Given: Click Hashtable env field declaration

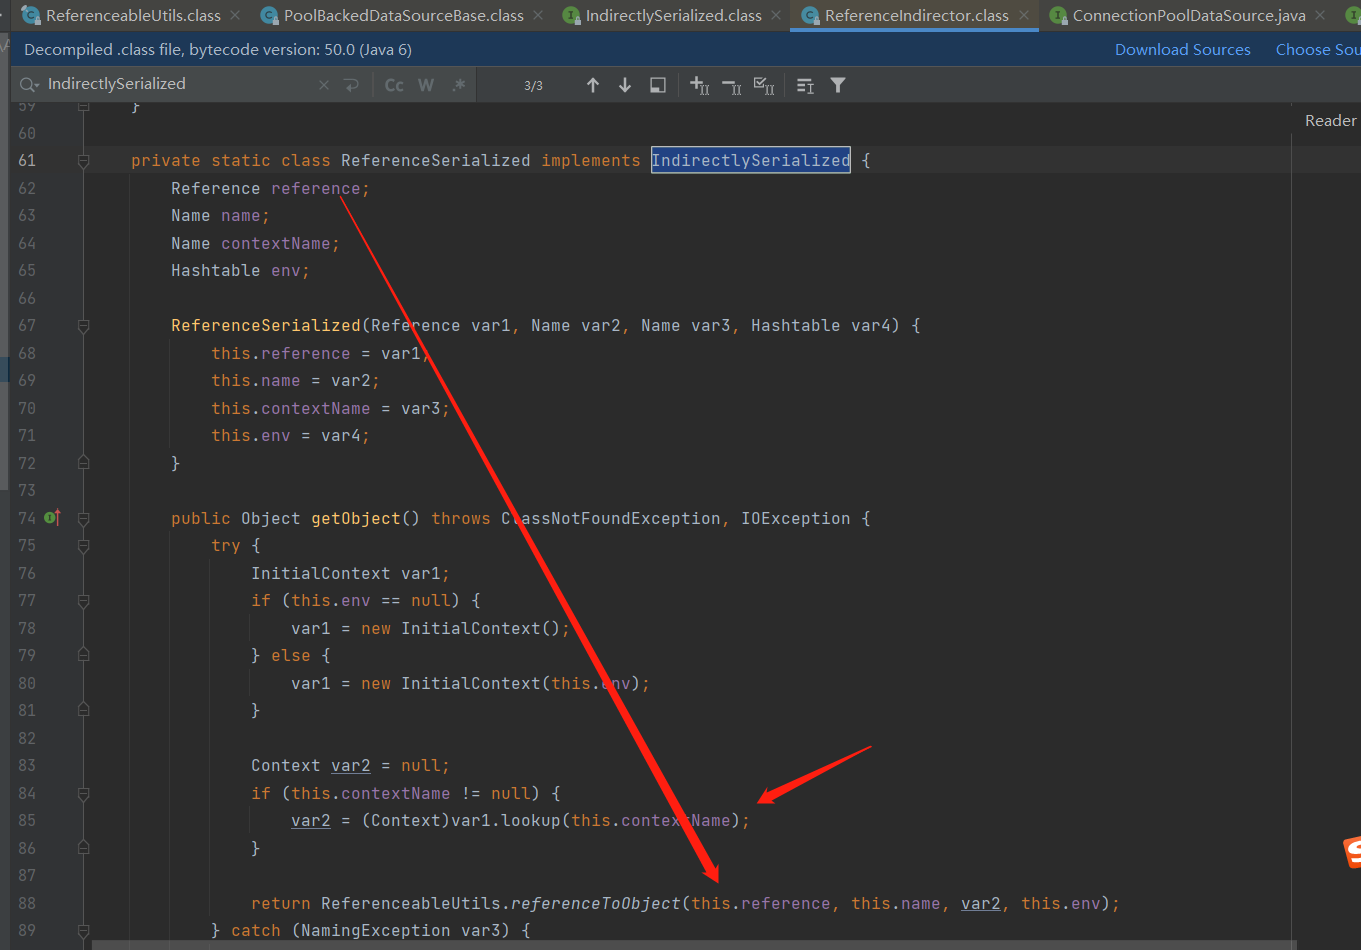Looking at the screenshot, I should point(240,270).
